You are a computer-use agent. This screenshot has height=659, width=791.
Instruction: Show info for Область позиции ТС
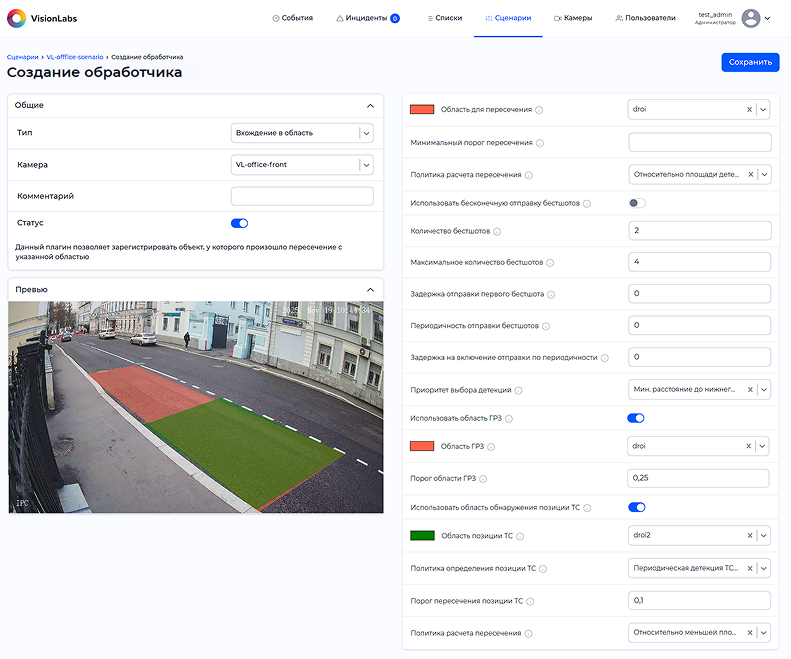[520, 536]
